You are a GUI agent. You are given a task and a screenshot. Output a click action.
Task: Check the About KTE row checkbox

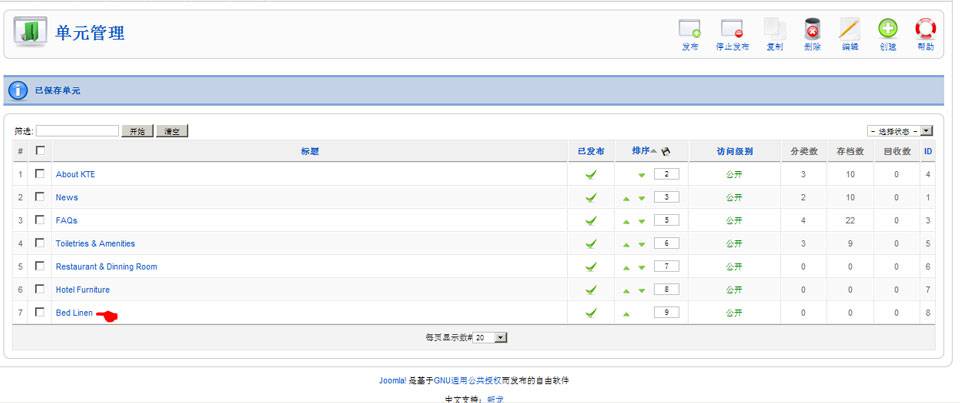tap(40, 173)
